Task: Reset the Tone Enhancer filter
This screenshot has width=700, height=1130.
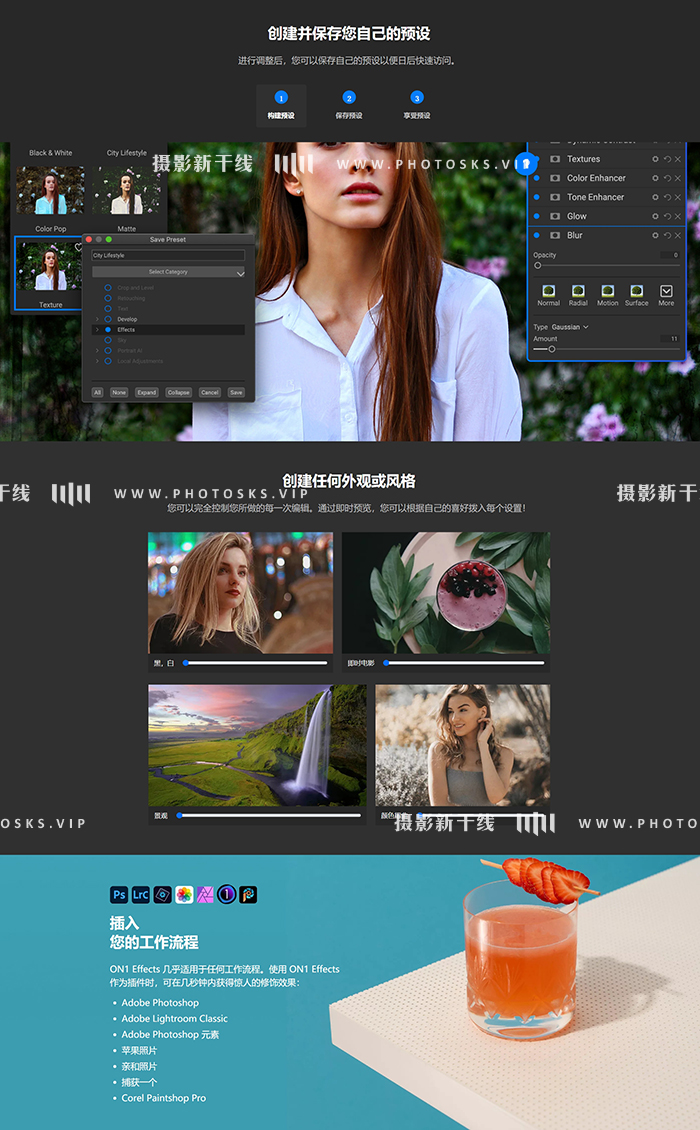Action: click(x=667, y=197)
